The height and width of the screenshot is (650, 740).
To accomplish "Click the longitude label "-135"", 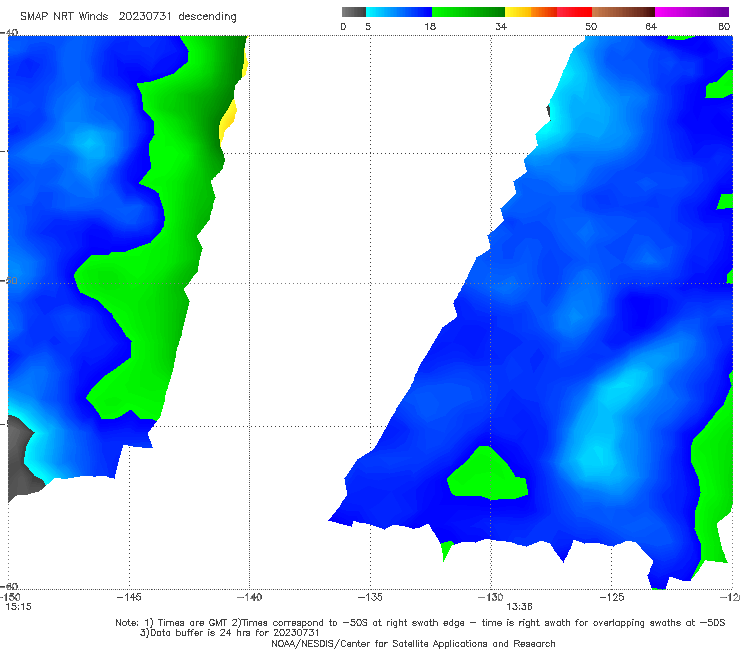I will [x=370, y=597].
